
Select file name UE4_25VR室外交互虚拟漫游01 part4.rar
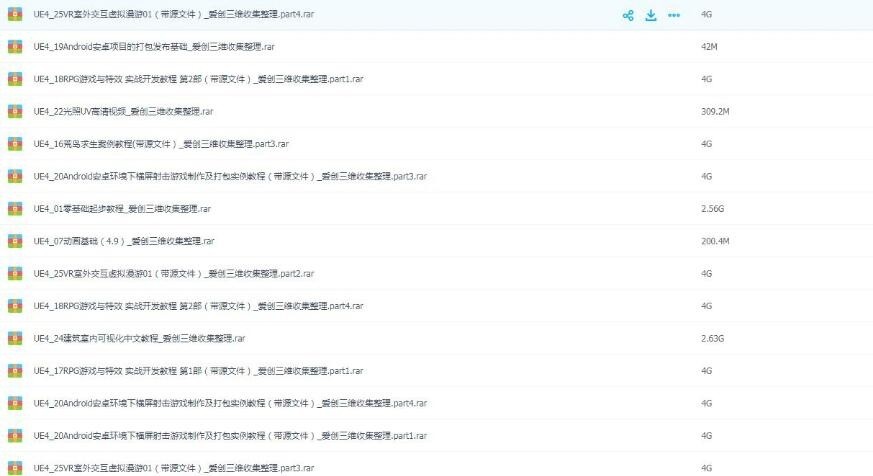click(x=174, y=14)
